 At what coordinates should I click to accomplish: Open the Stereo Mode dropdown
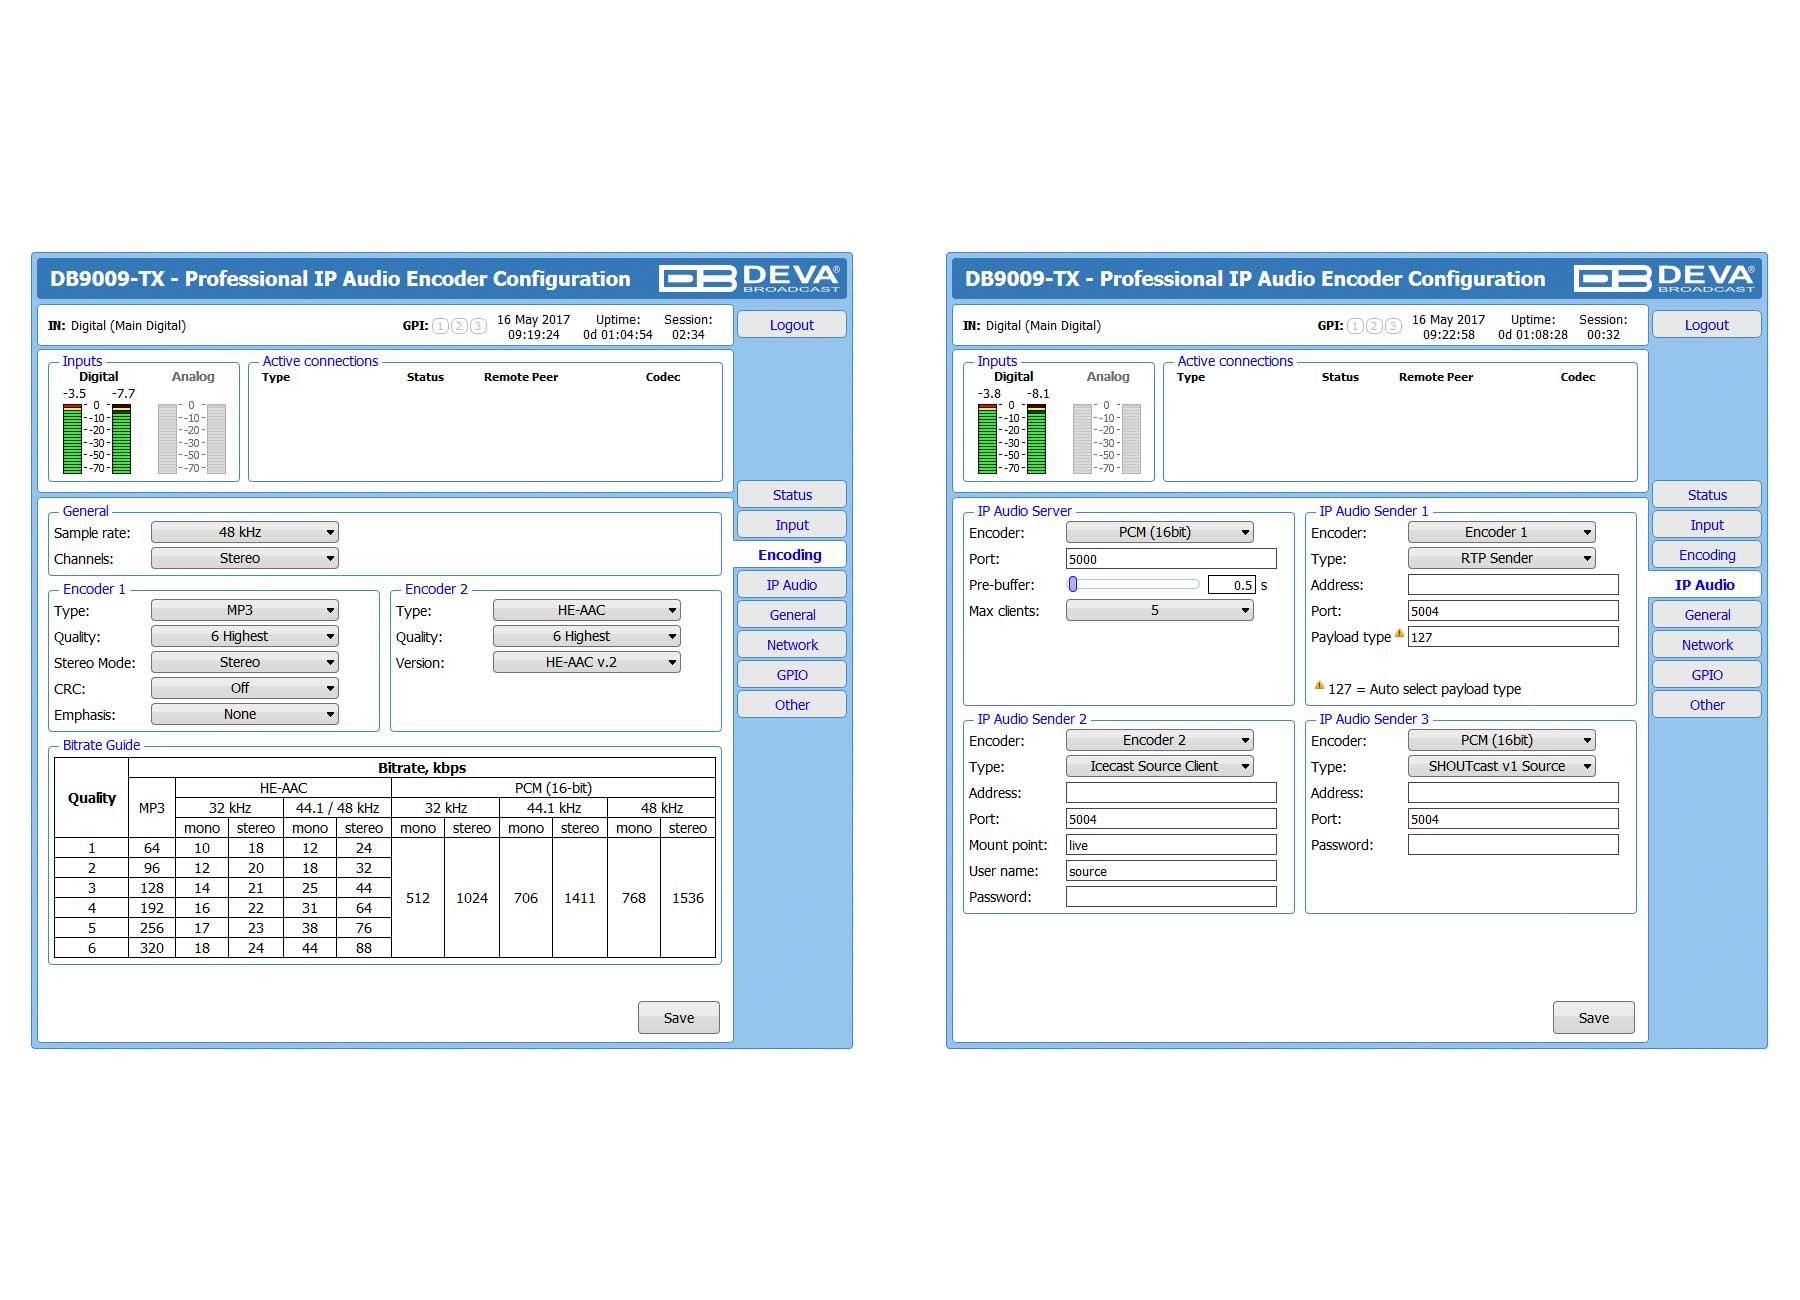[x=245, y=662]
